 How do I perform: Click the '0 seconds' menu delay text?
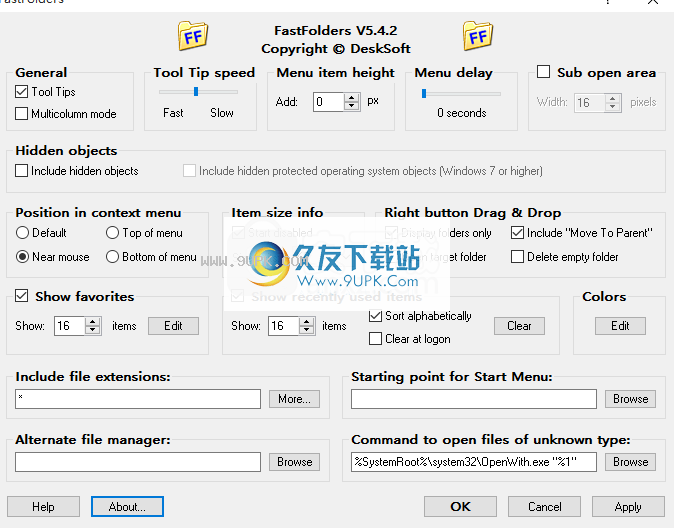pos(462,113)
